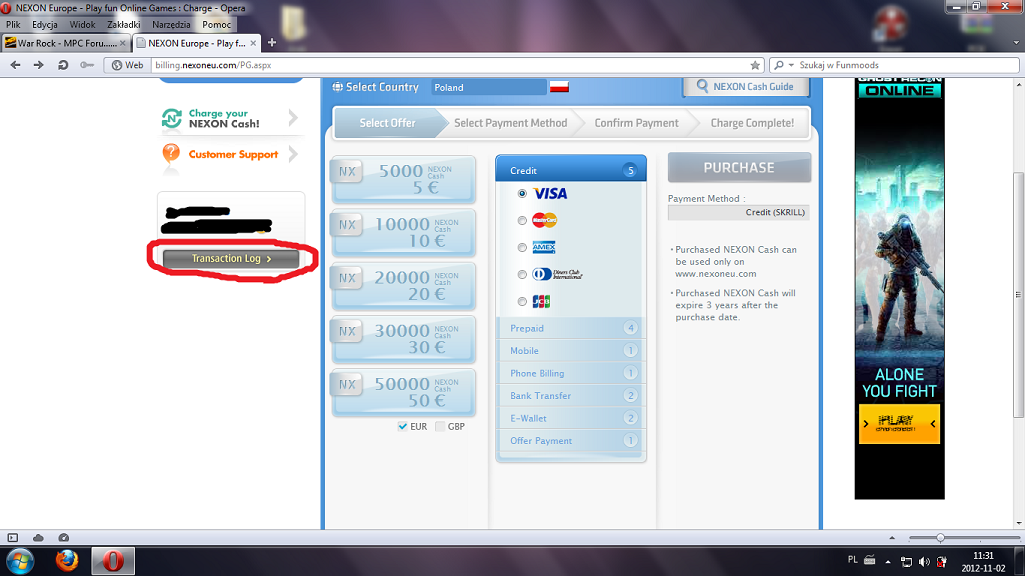Choose the 5000 NX for 5 € offer
1025x576 pixels.
click(403, 179)
